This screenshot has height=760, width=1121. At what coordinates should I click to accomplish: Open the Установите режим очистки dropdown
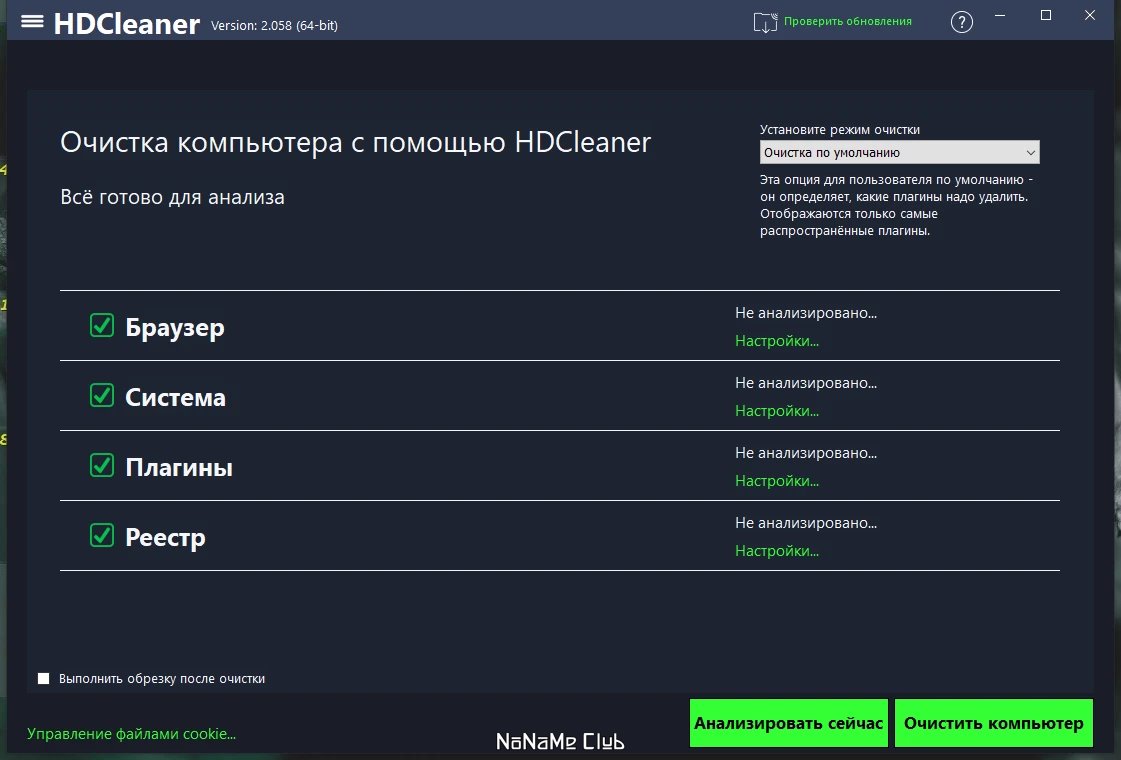[900, 152]
